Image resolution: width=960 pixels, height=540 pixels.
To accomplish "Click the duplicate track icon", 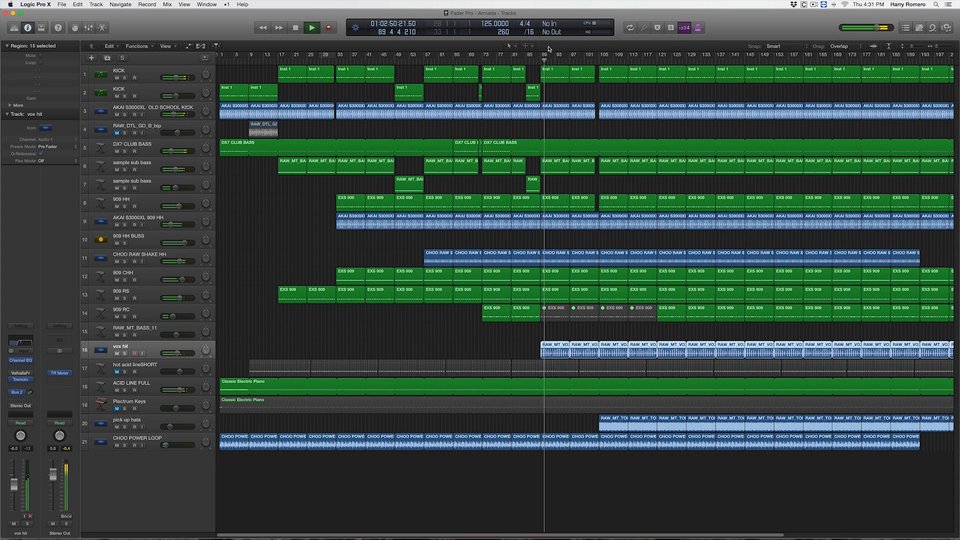I will [107, 58].
